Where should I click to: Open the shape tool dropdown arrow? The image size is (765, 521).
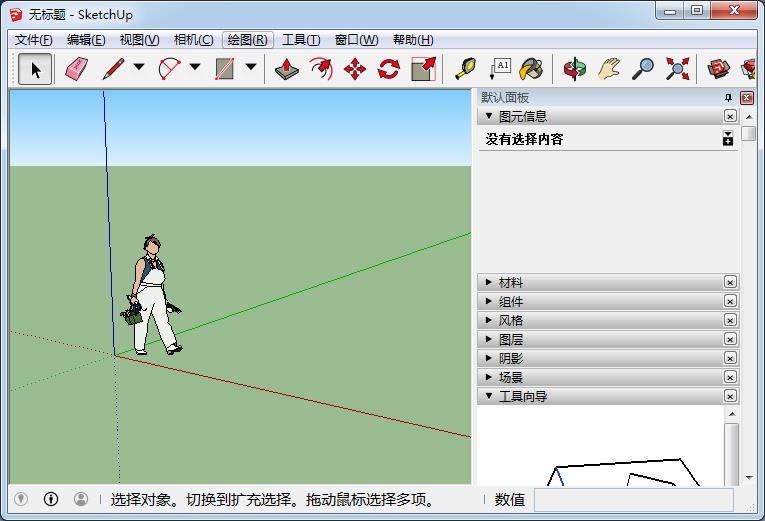coord(251,67)
